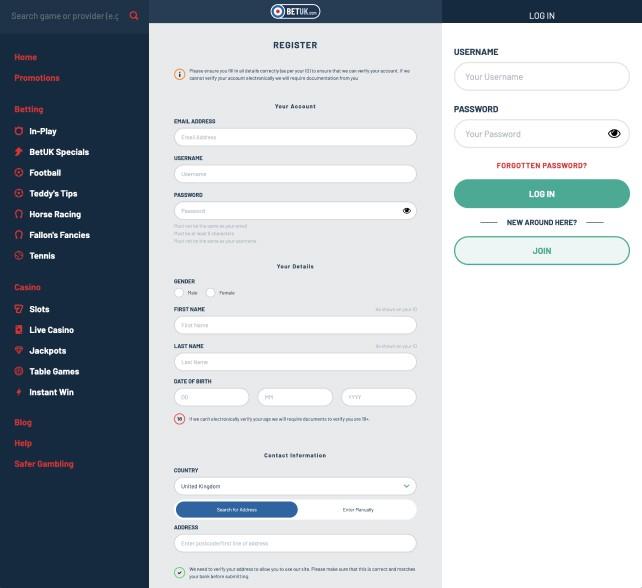Image resolution: width=642 pixels, height=588 pixels.
Task: Switch to Enter Manually address mode
Action: point(358,510)
